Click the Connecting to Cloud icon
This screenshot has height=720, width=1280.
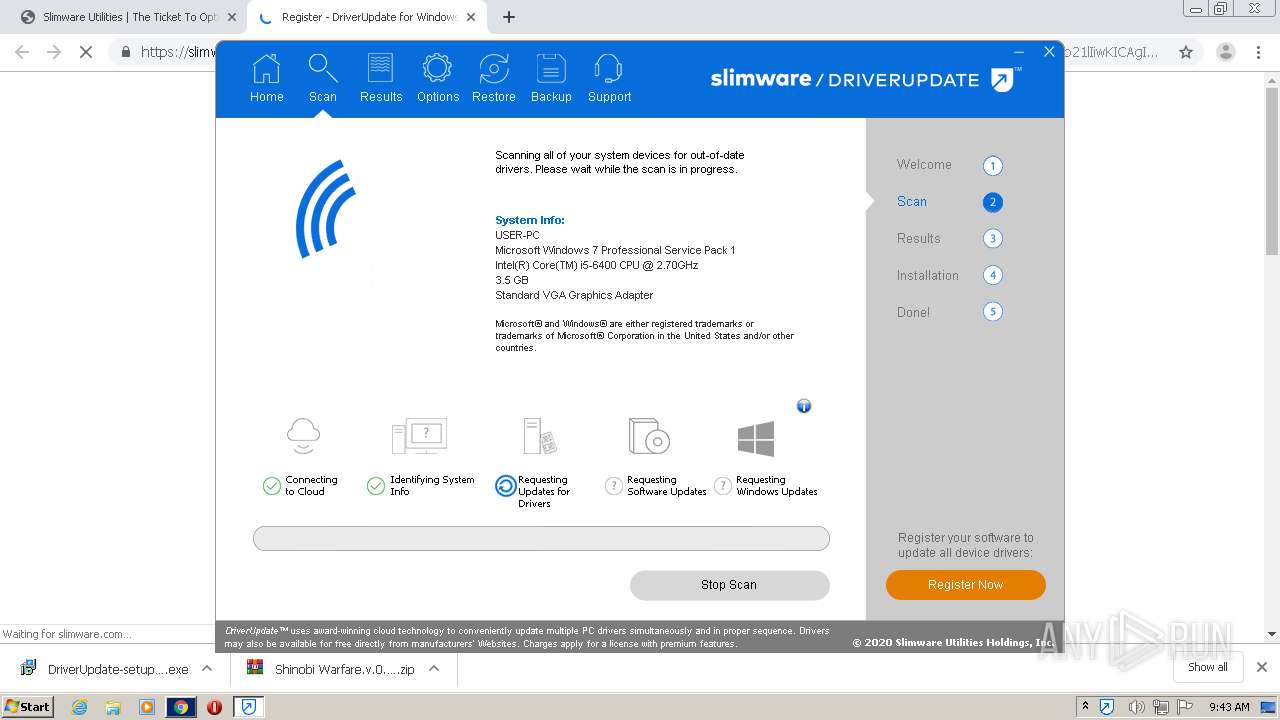tap(303, 437)
